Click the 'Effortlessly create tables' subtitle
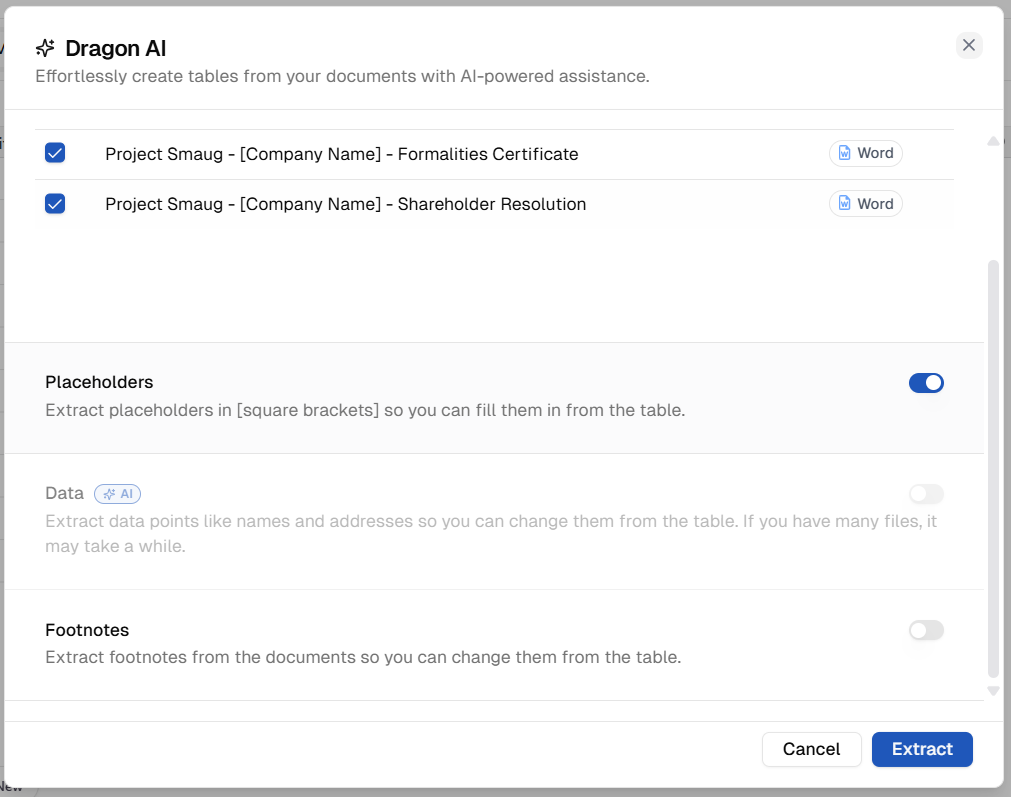The image size is (1011, 797). 342,76
